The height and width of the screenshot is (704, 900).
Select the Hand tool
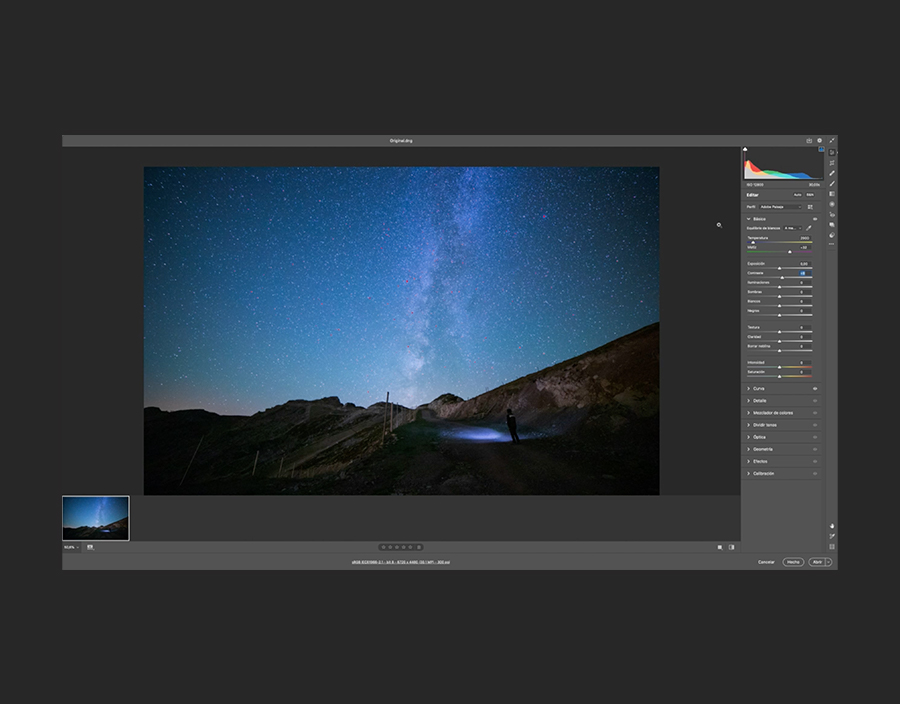[832, 526]
